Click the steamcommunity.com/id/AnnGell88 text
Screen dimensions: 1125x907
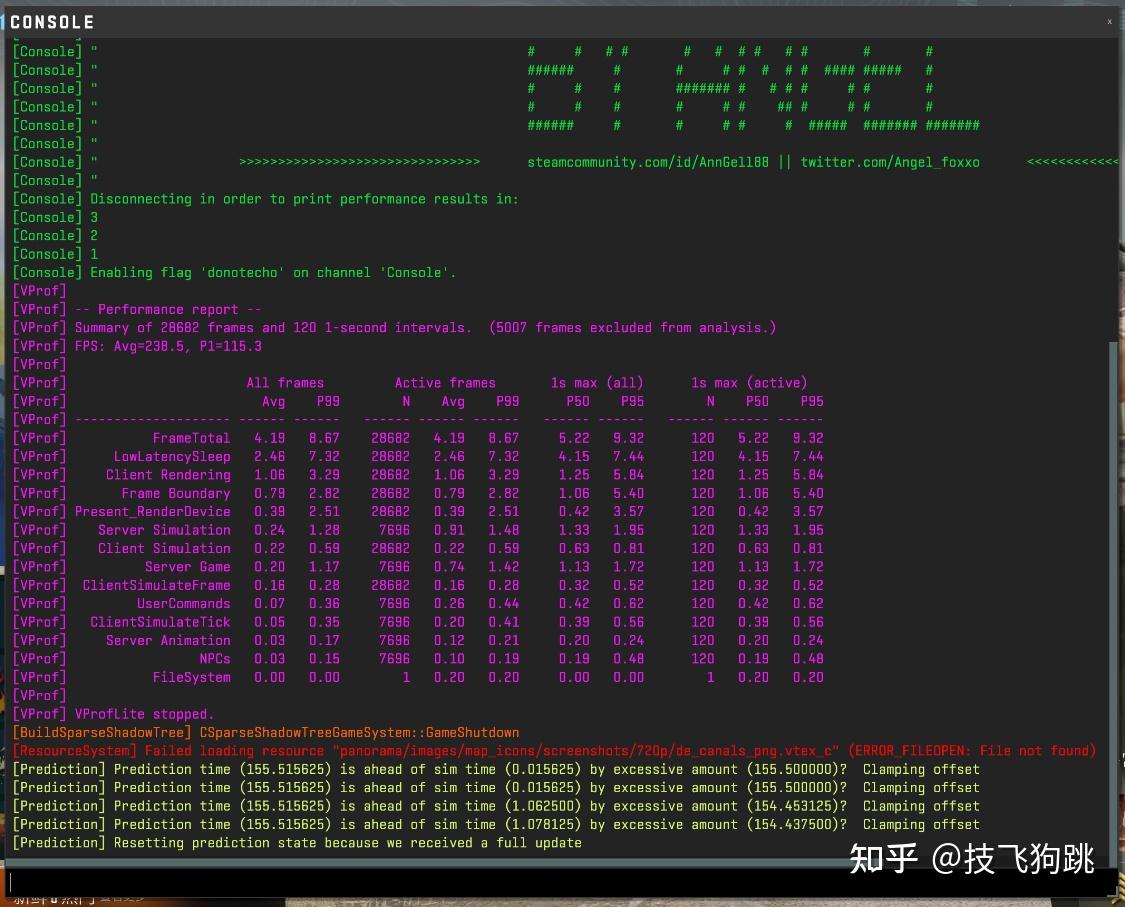pyautogui.click(x=648, y=162)
